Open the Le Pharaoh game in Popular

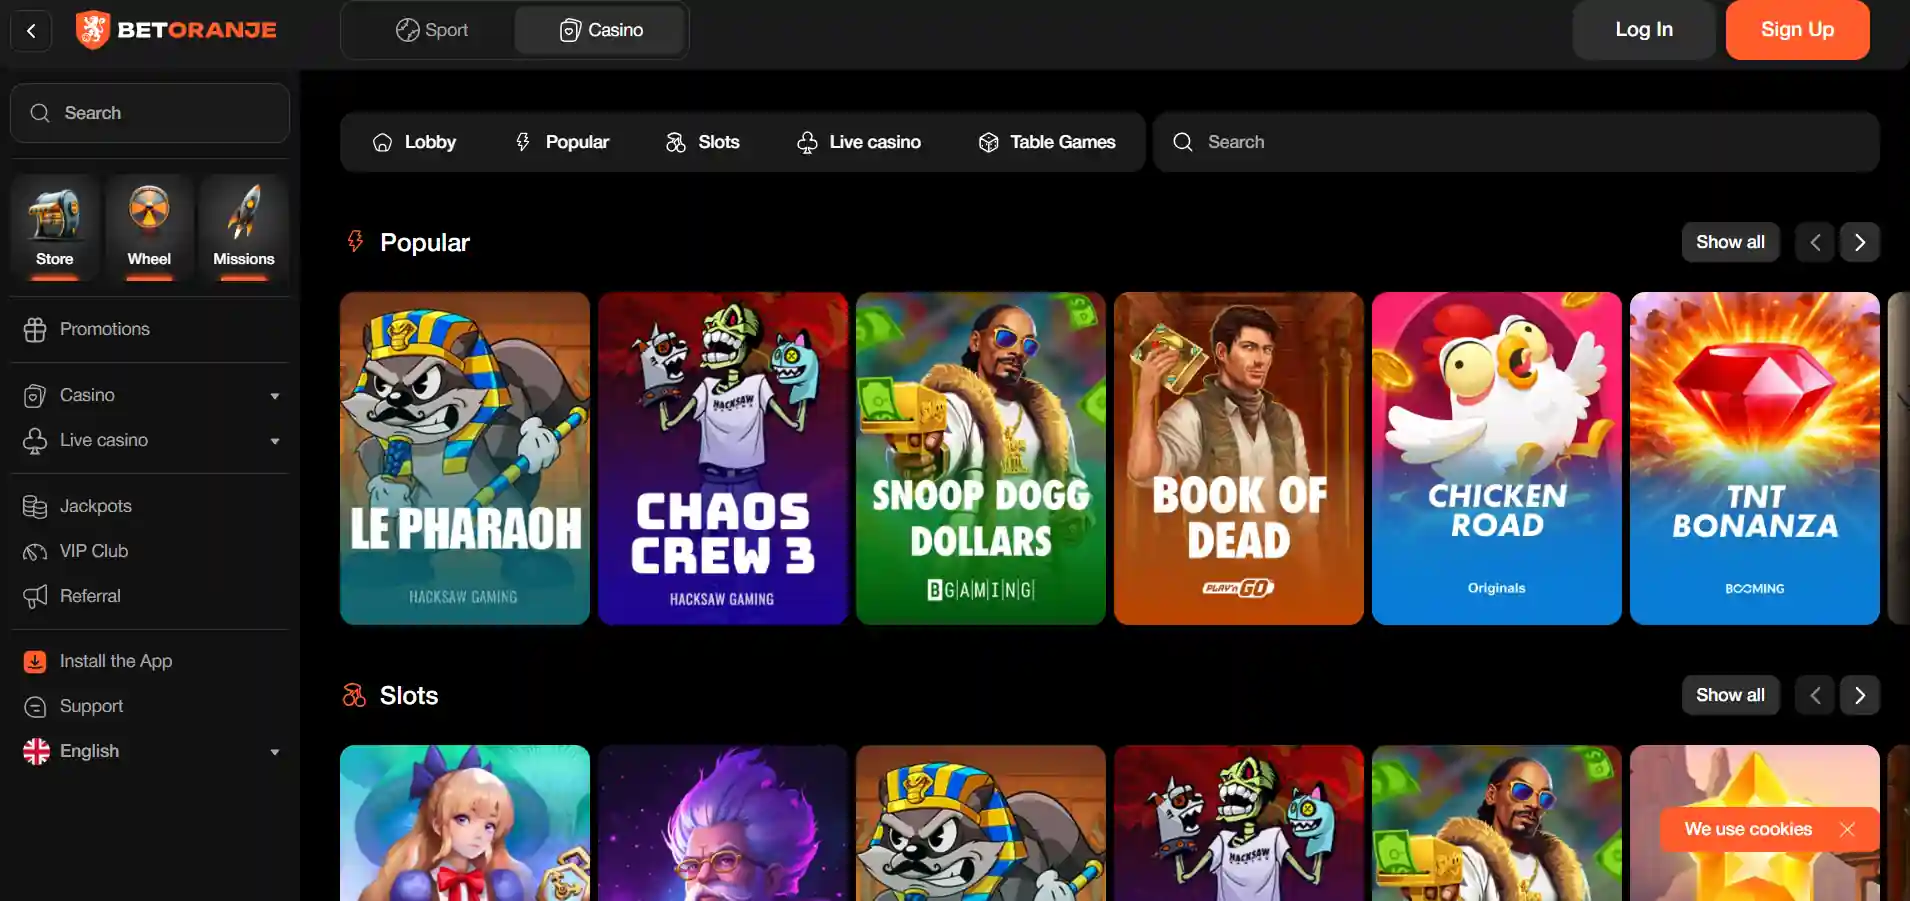click(465, 458)
